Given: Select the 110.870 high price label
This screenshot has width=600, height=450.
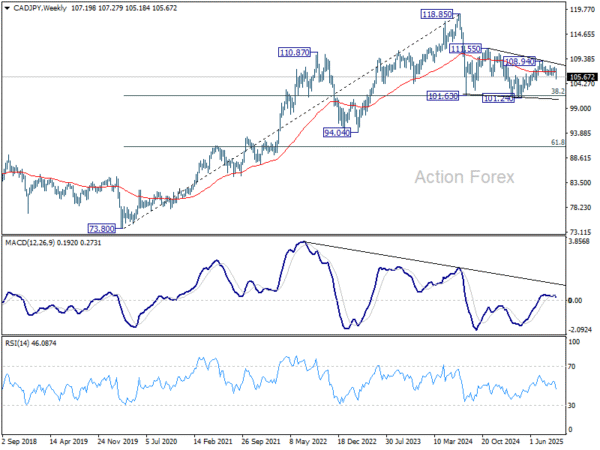Looking at the screenshot, I should [x=299, y=51].
